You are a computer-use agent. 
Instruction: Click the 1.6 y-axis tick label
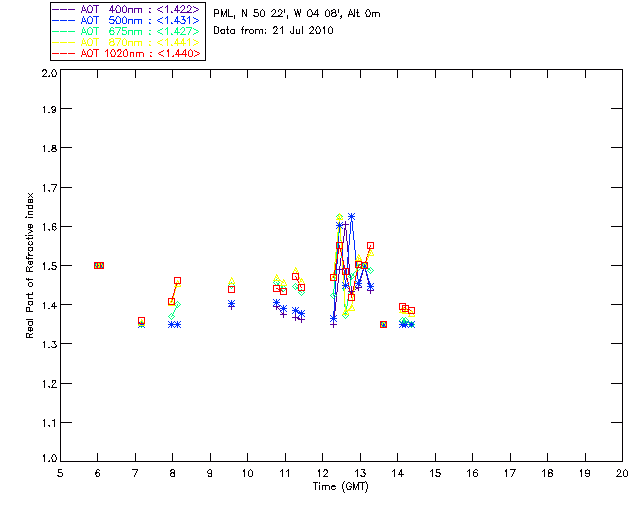click(x=49, y=227)
